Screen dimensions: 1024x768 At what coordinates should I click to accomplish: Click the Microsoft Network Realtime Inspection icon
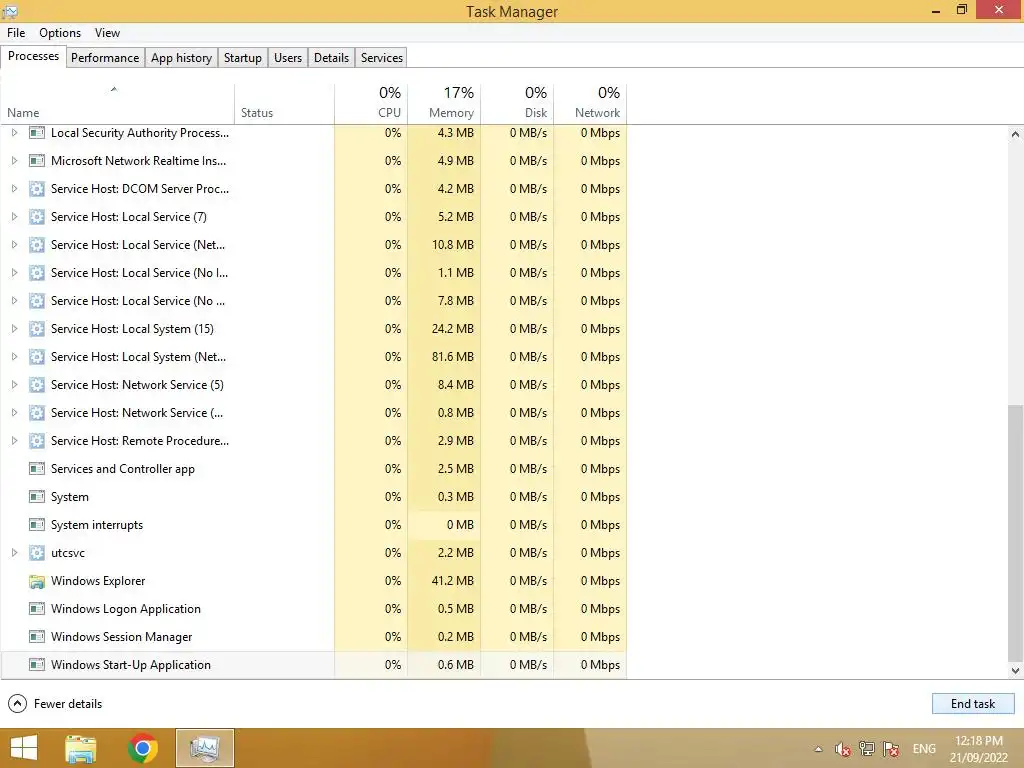(x=37, y=161)
